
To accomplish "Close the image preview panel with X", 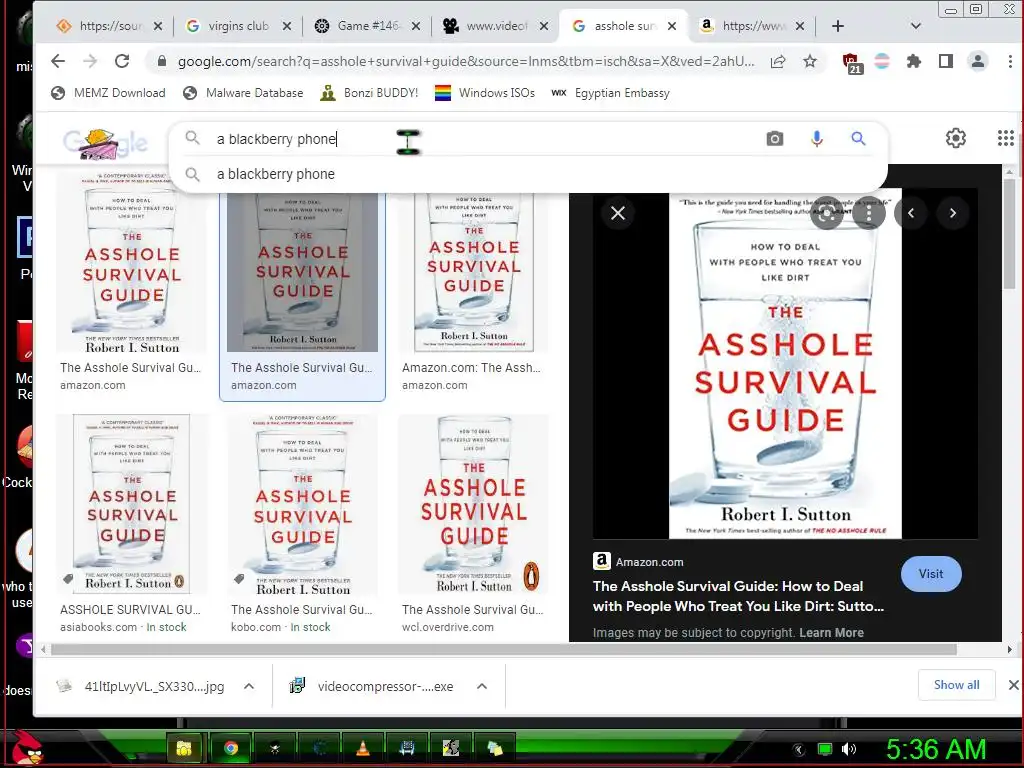I will click(618, 213).
